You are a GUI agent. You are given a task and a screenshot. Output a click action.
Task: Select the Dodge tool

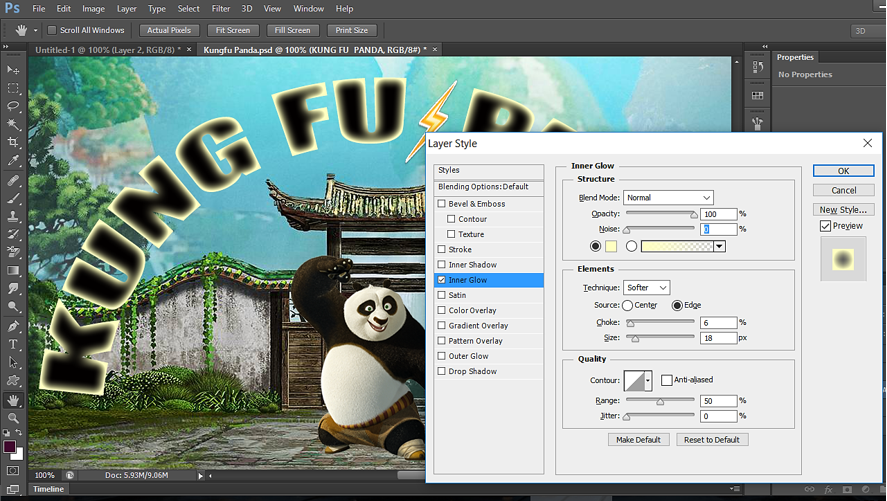click(13, 307)
